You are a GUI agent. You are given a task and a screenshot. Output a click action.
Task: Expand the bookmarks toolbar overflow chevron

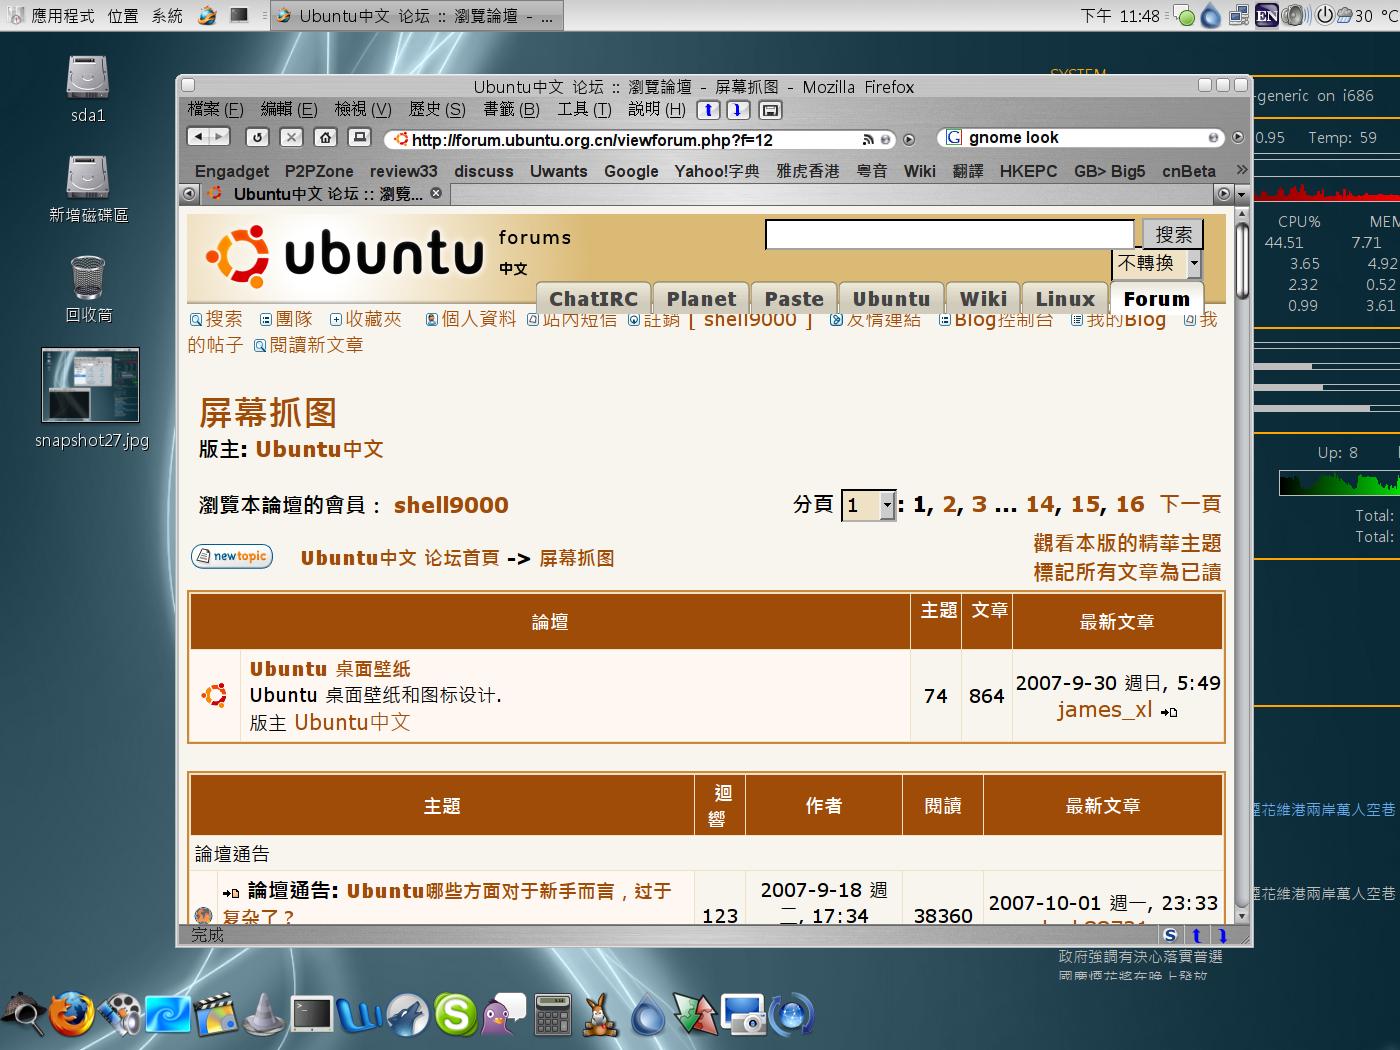coord(1241,170)
